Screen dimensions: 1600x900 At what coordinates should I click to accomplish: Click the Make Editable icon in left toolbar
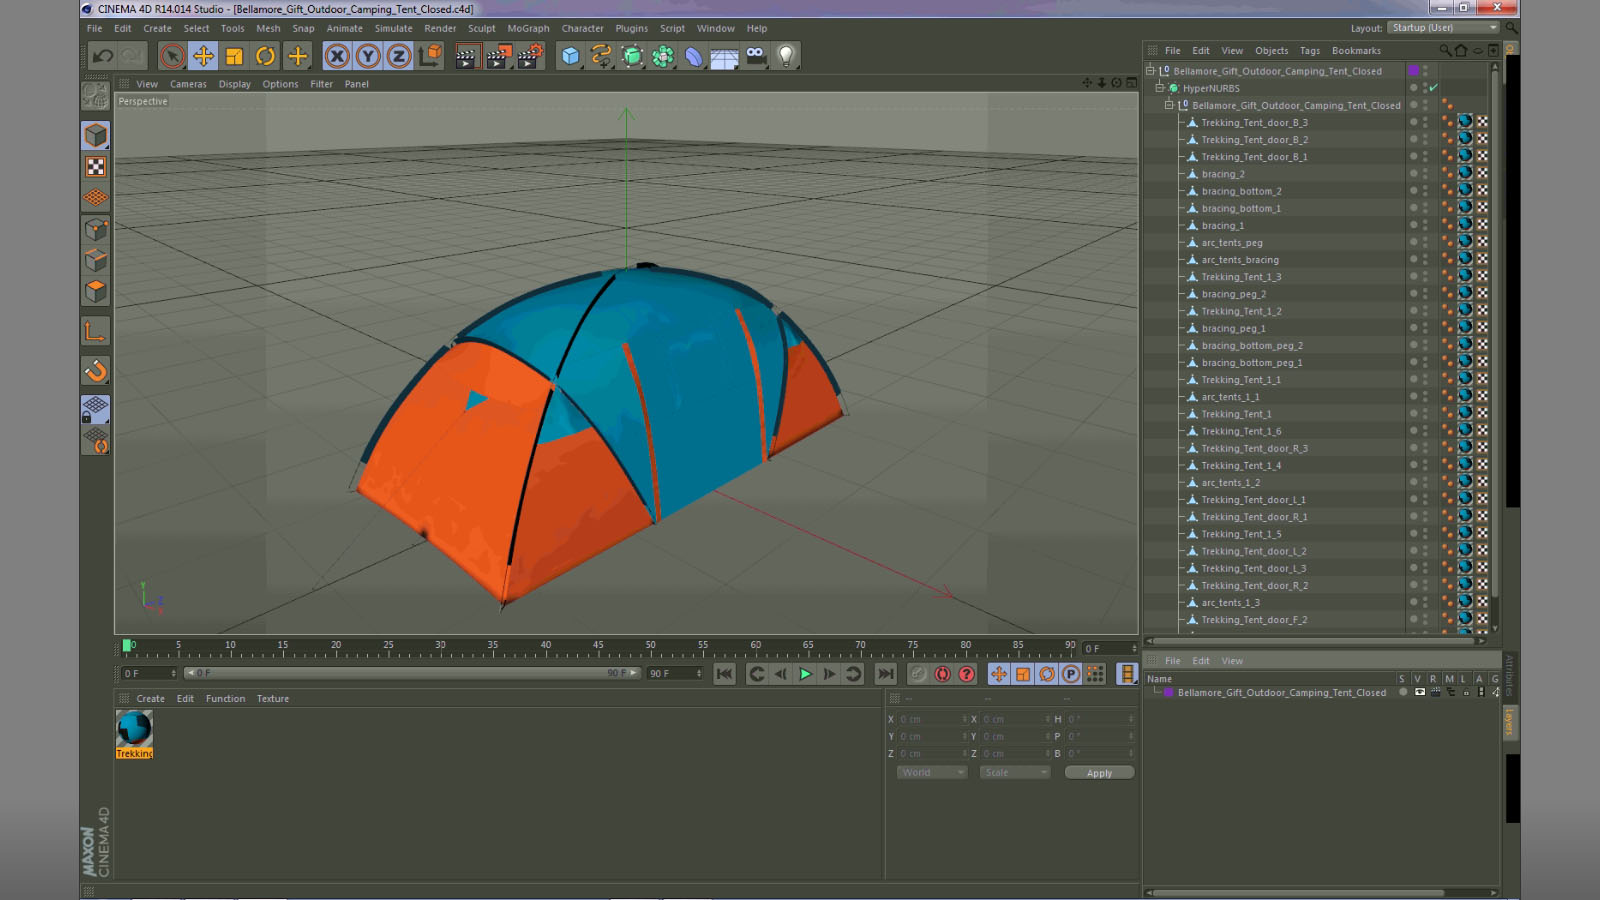coord(96,96)
